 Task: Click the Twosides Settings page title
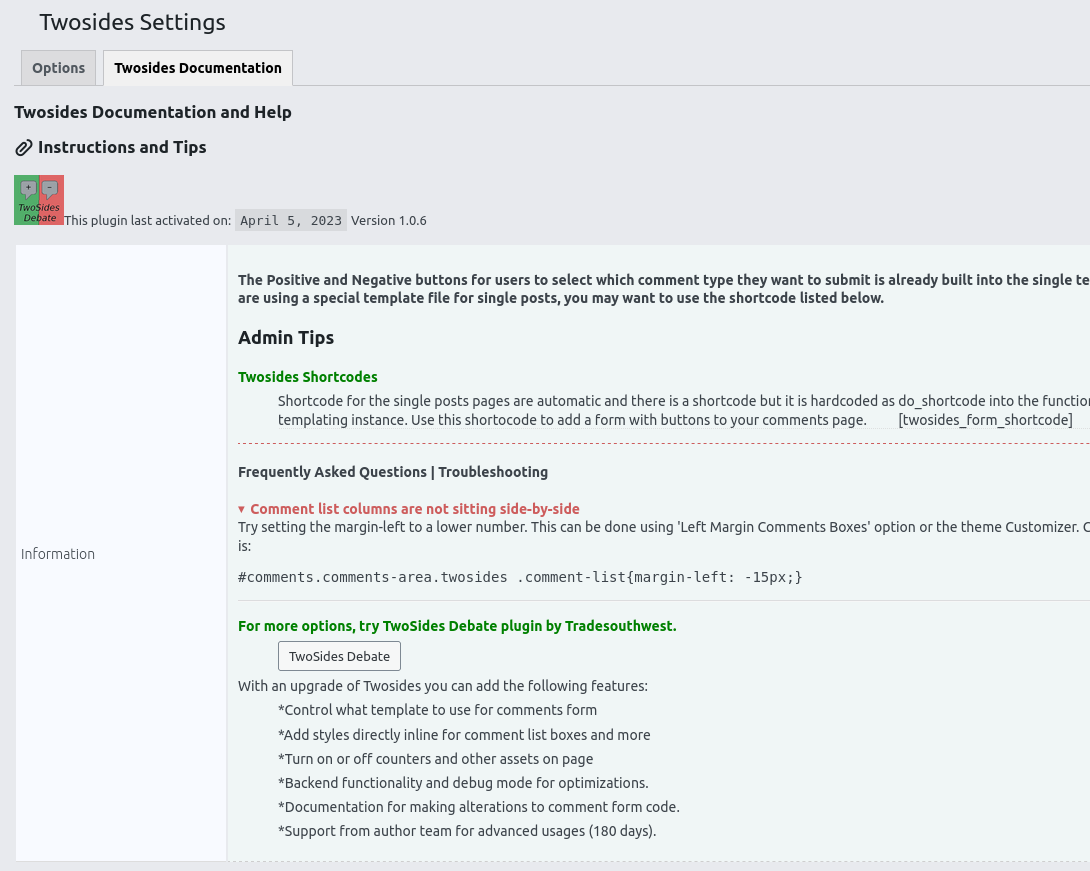(132, 22)
